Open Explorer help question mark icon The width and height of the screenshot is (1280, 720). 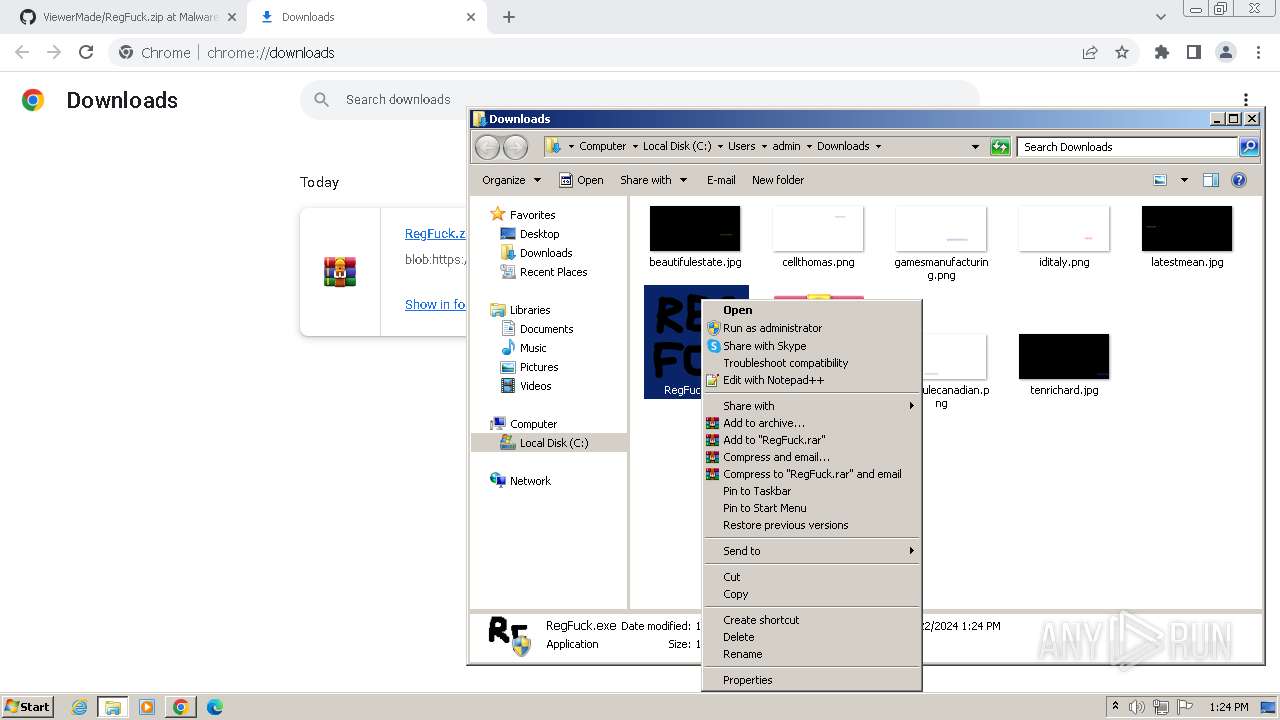point(1239,180)
